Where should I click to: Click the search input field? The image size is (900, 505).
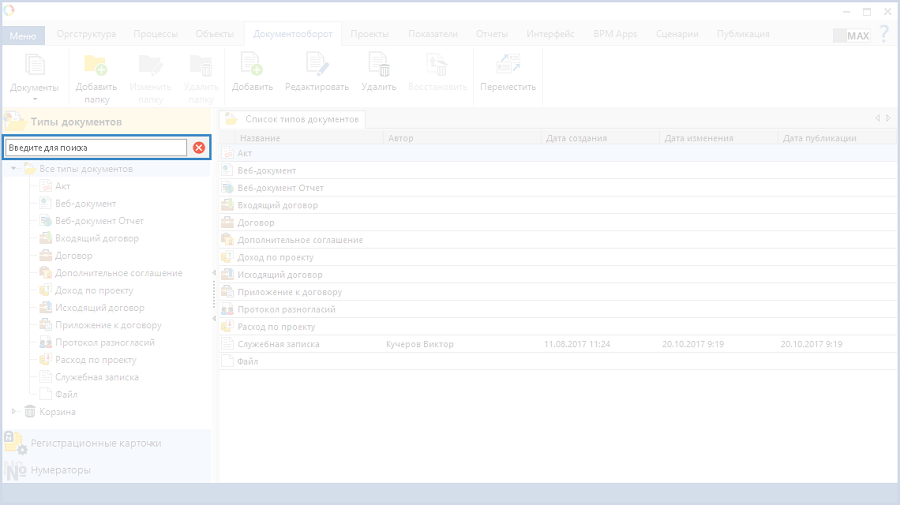(x=96, y=148)
